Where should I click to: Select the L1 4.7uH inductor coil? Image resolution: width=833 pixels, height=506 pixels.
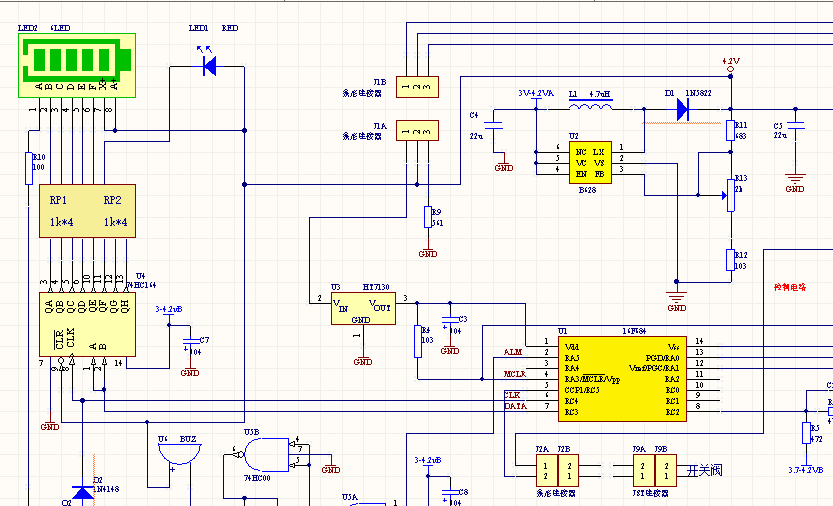point(590,107)
